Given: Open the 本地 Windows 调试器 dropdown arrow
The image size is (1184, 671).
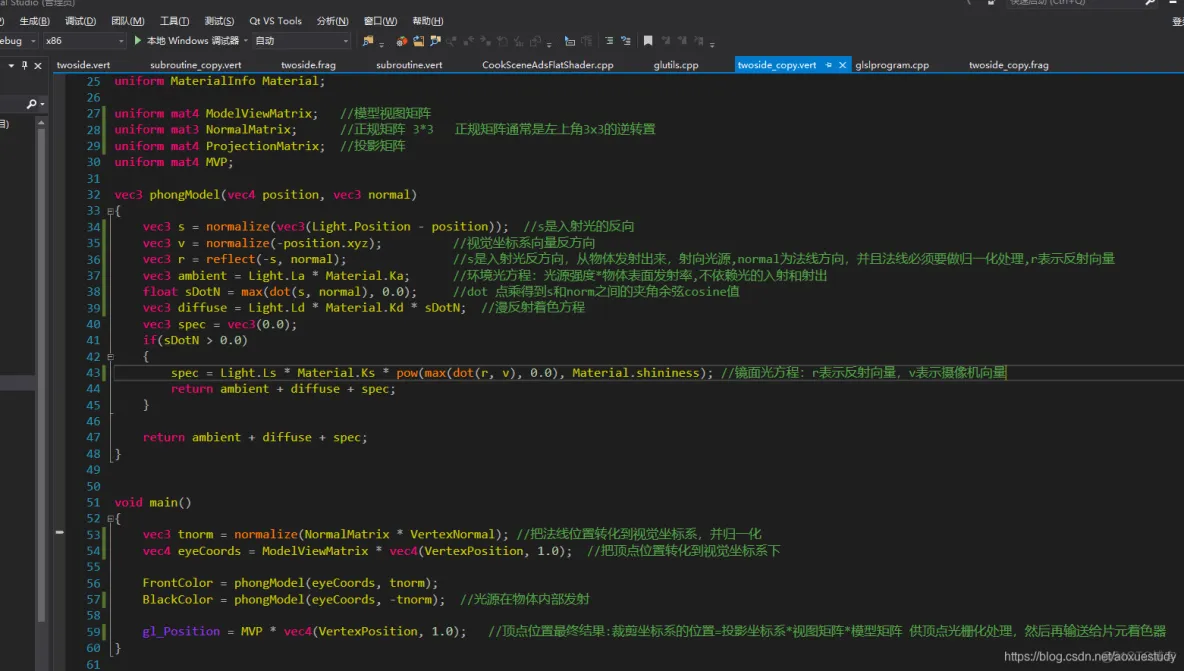Looking at the screenshot, I should pyautogui.click(x=246, y=41).
